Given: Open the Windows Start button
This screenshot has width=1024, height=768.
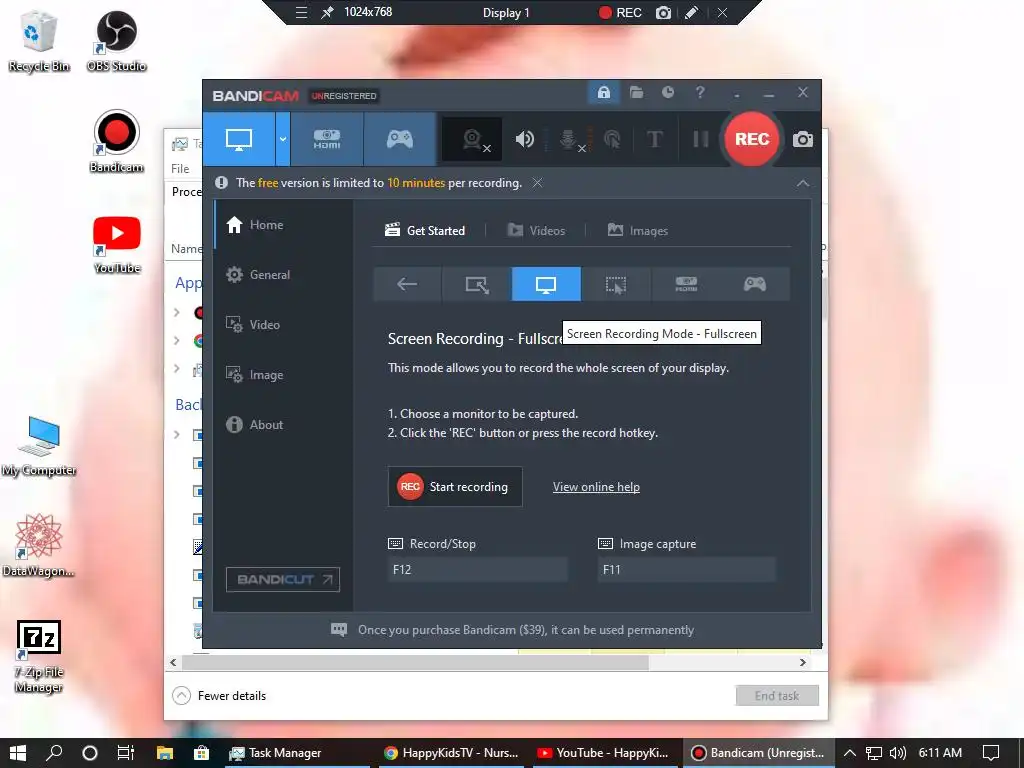Looking at the screenshot, I should pyautogui.click(x=18, y=753).
